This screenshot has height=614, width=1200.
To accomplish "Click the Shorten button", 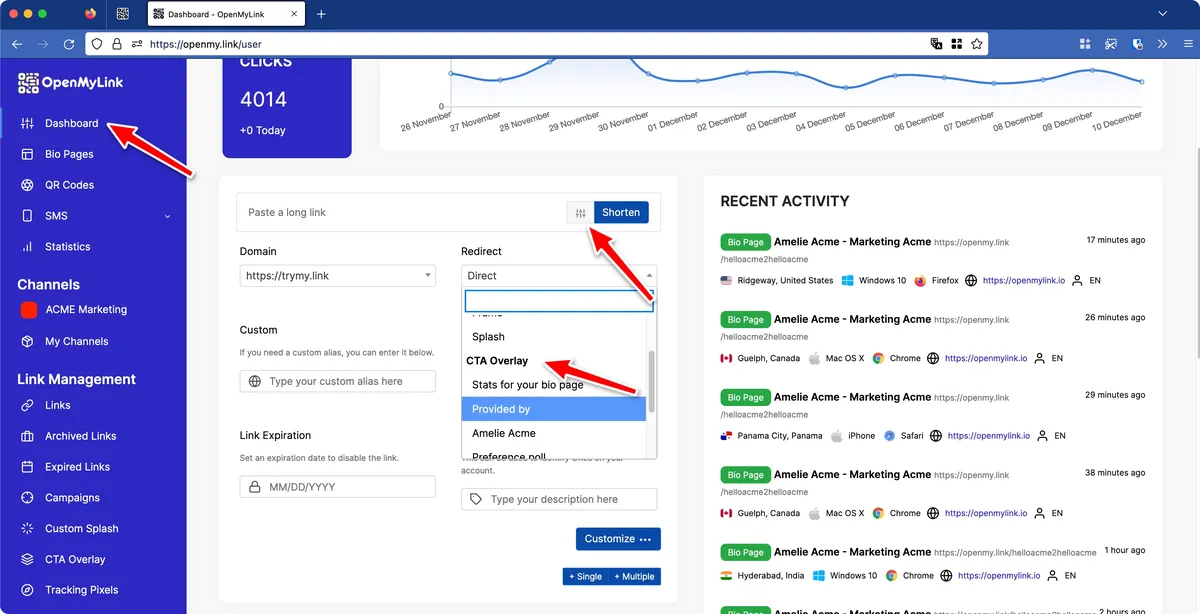I will click(x=621, y=212).
